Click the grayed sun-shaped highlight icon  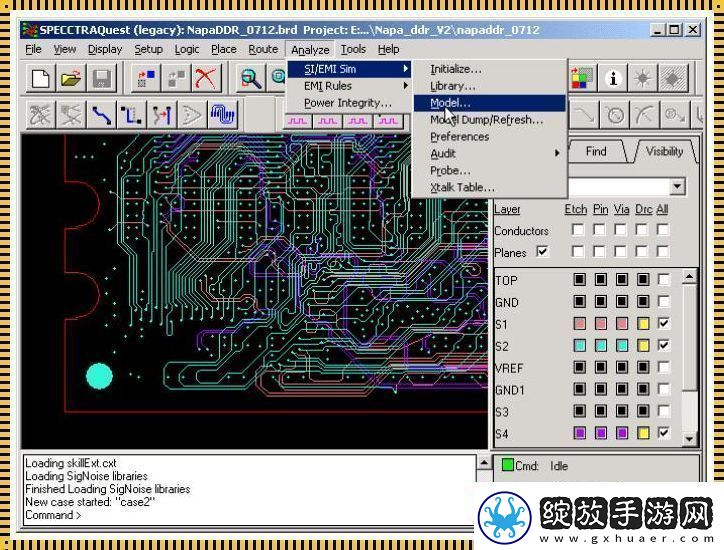pos(642,79)
